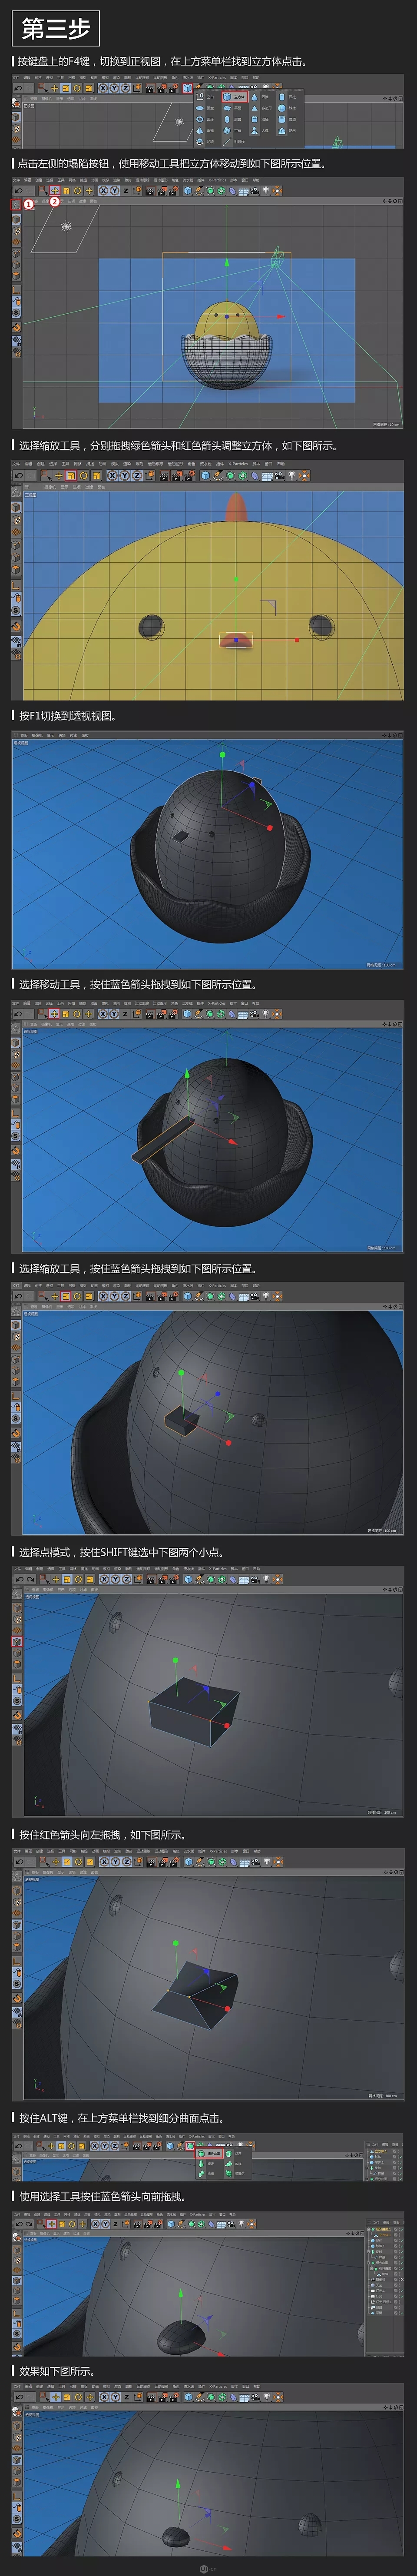Grab red X-axis arrow beside chick in front view
The height and width of the screenshot is (2576, 417).
[280, 317]
